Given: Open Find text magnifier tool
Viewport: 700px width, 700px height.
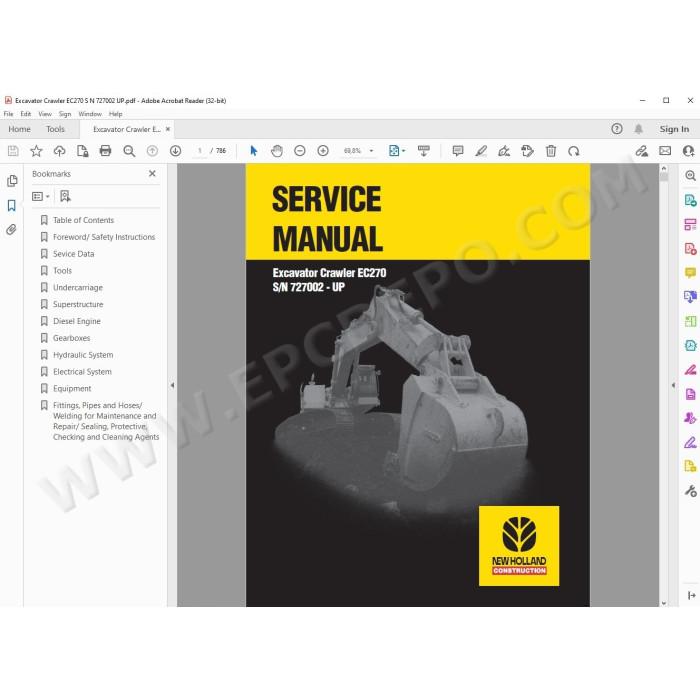Looking at the screenshot, I should pyautogui.click(x=129, y=151).
